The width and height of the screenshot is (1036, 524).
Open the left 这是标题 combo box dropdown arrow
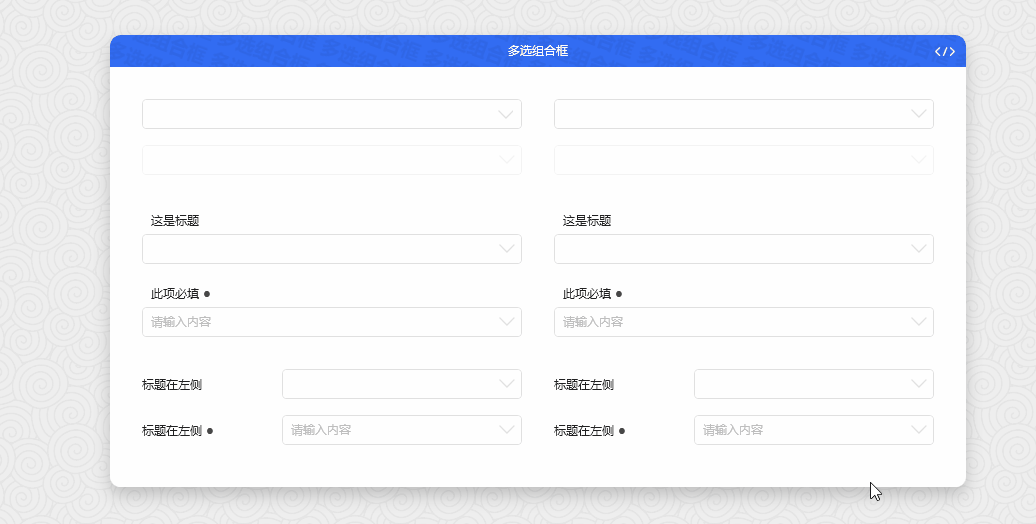coord(507,249)
